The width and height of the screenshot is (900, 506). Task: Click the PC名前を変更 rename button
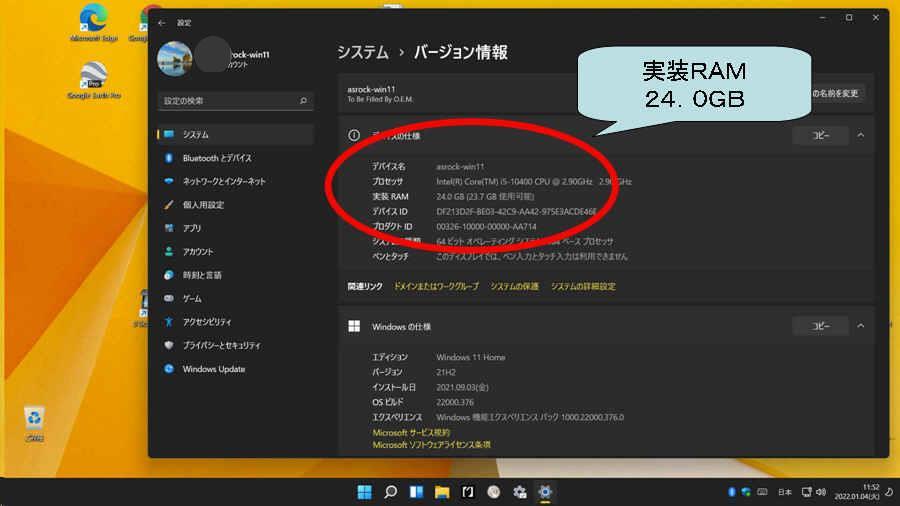[x=837, y=94]
